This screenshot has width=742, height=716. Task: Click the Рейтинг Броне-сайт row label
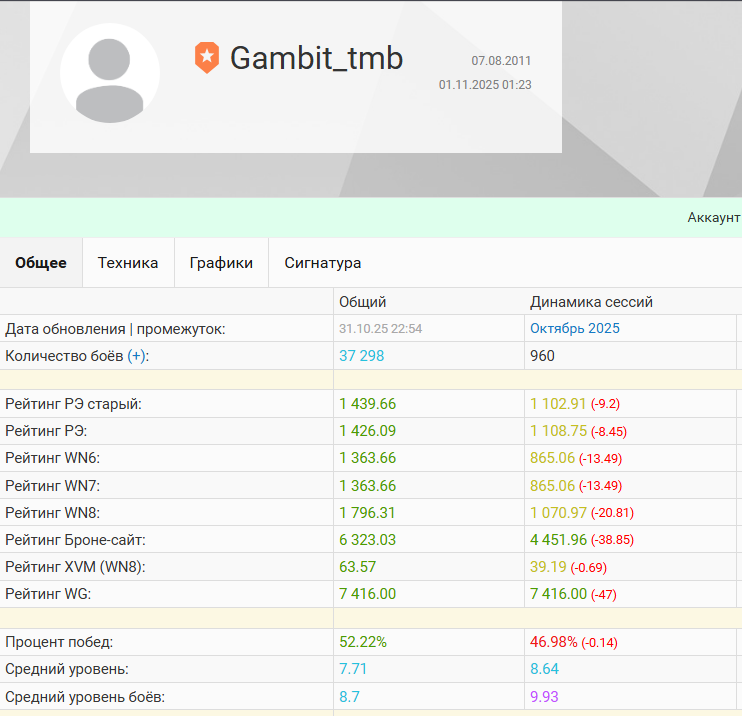tap(75, 540)
